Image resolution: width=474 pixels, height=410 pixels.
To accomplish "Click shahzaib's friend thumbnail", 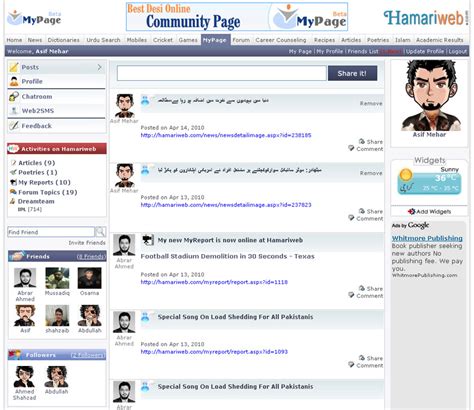I will point(57,315).
